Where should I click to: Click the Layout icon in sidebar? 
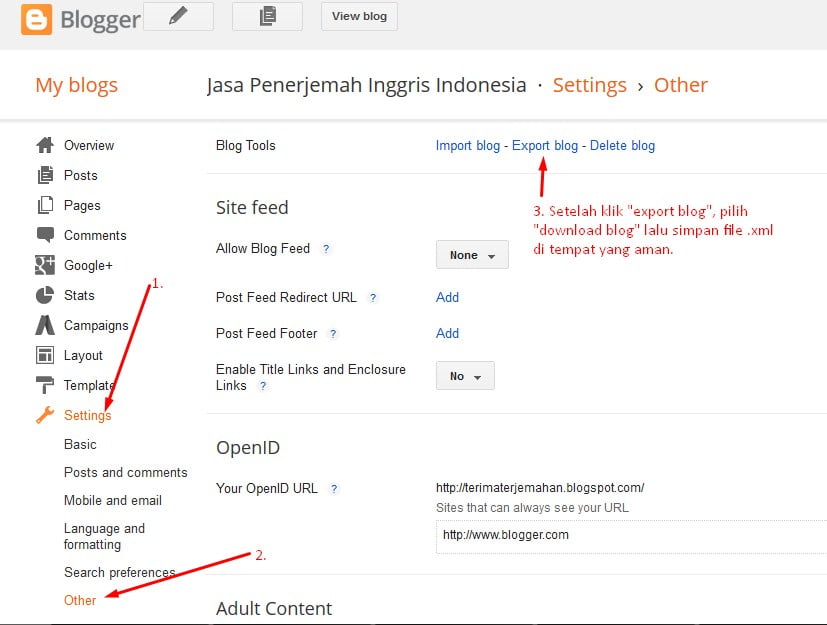click(x=45, y=355)
